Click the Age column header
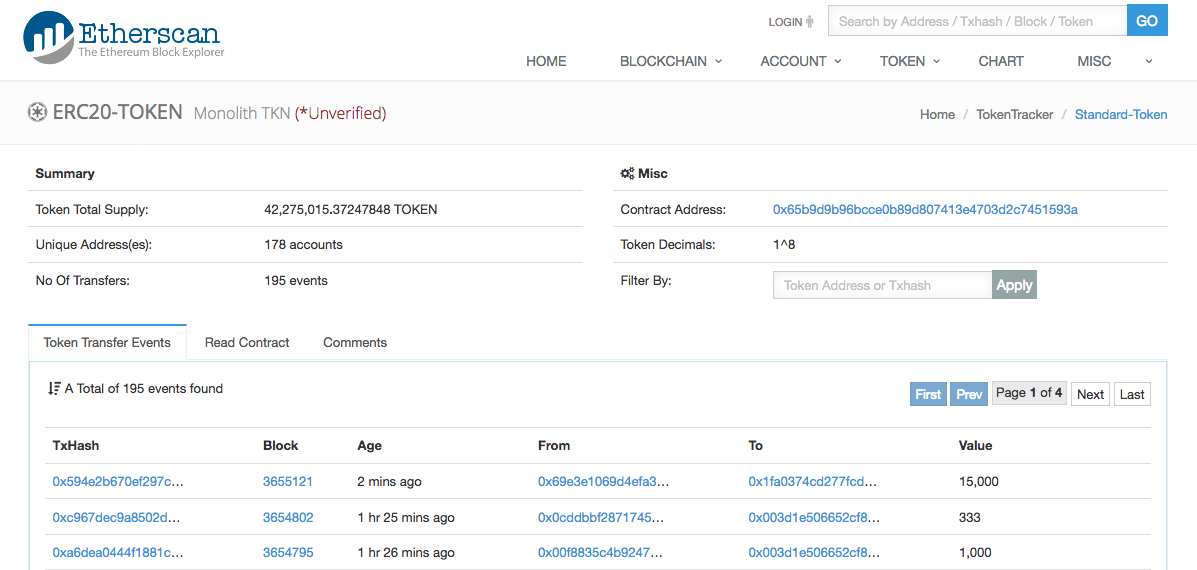Screen dimensions: 1197x570 pos(369,446)
